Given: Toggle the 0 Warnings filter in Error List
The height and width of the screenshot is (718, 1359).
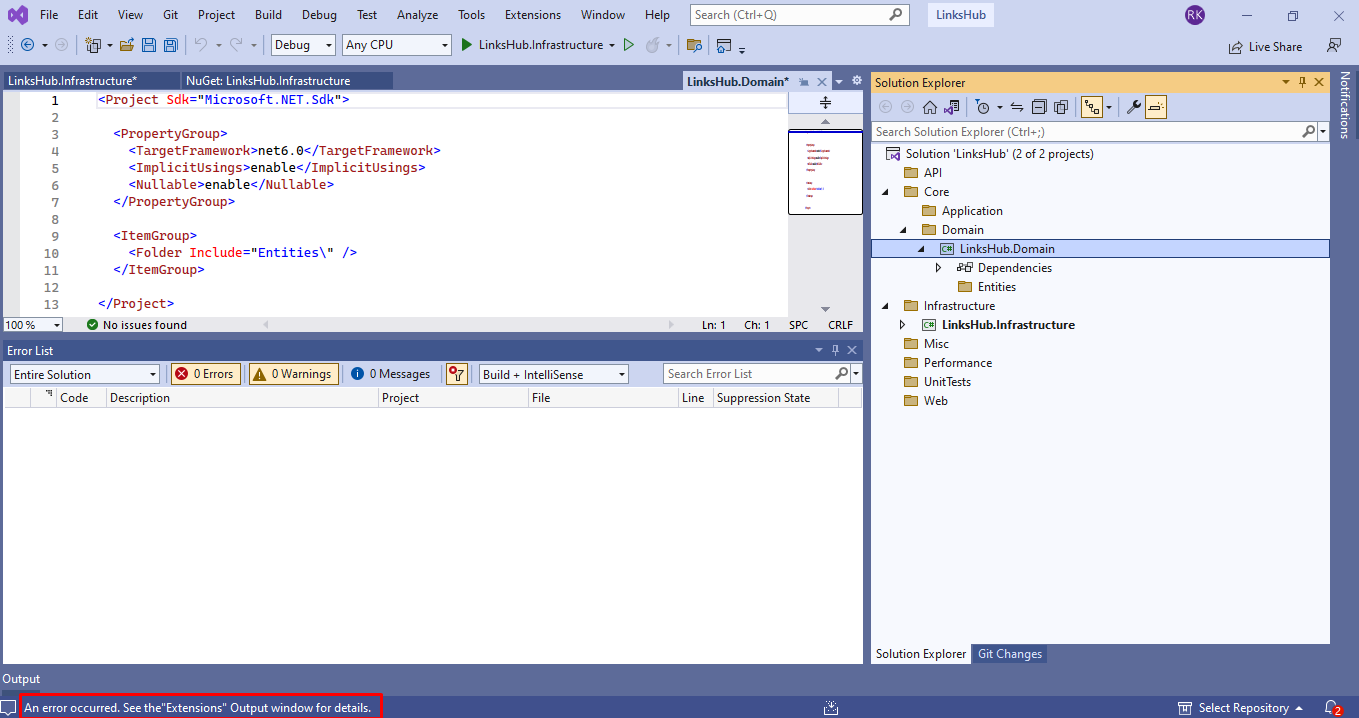Looking at the screenshot, I should (x=292, y=373).
